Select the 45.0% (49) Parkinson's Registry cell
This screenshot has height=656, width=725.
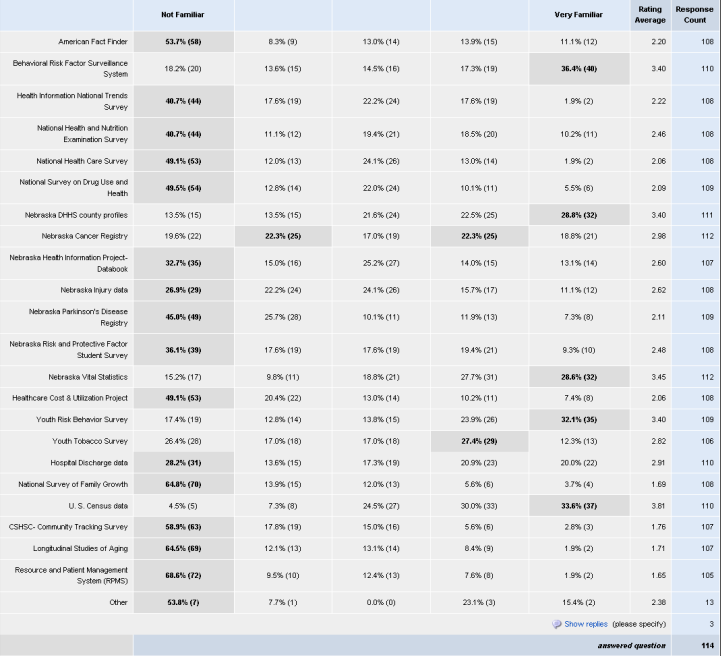click(x=184, y=317)
